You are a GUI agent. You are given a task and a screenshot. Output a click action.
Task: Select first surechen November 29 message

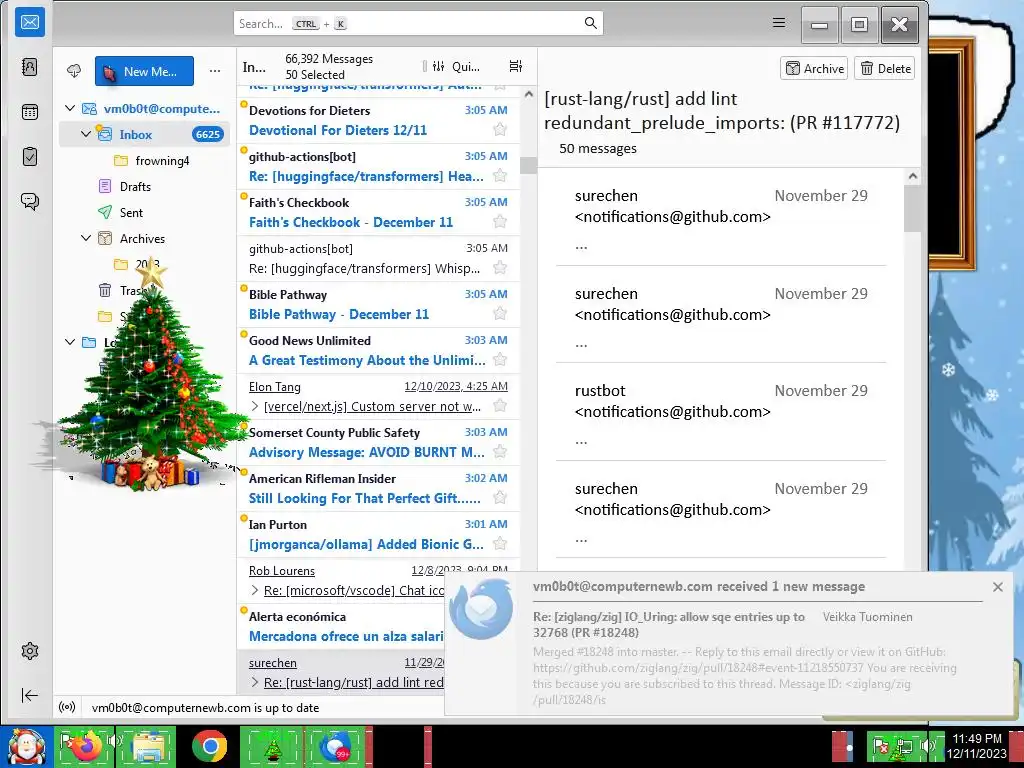pyautogui.click(x=721, y=217)
